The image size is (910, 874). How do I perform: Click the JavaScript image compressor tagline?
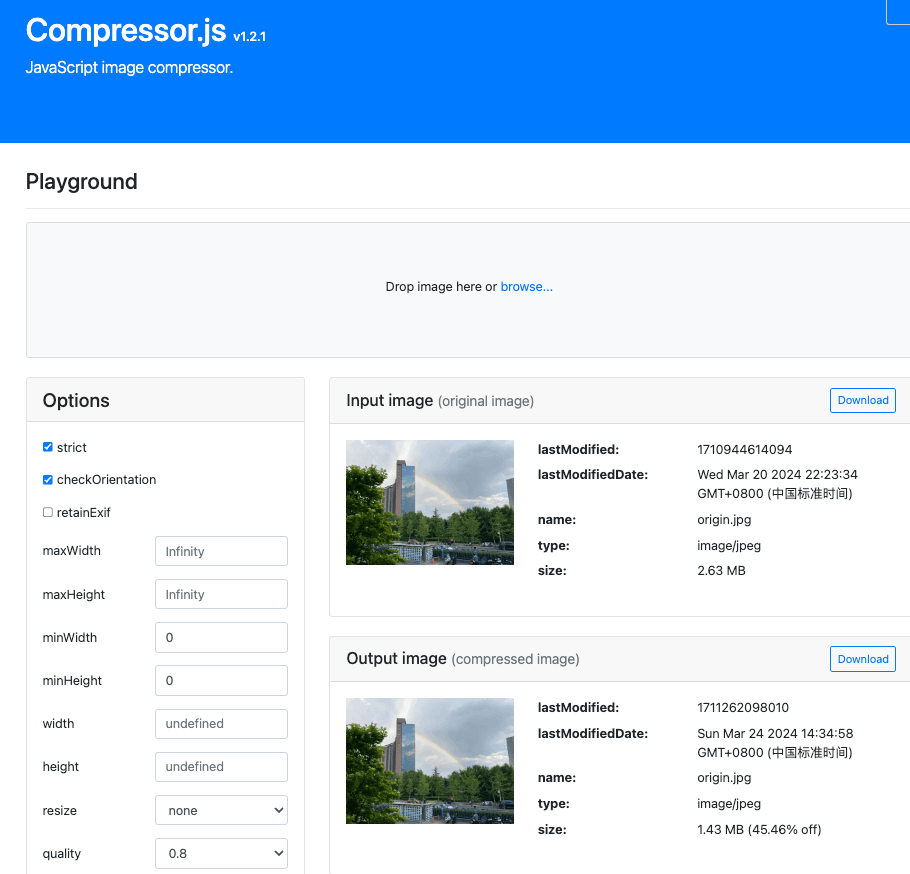tap(129, 68)
